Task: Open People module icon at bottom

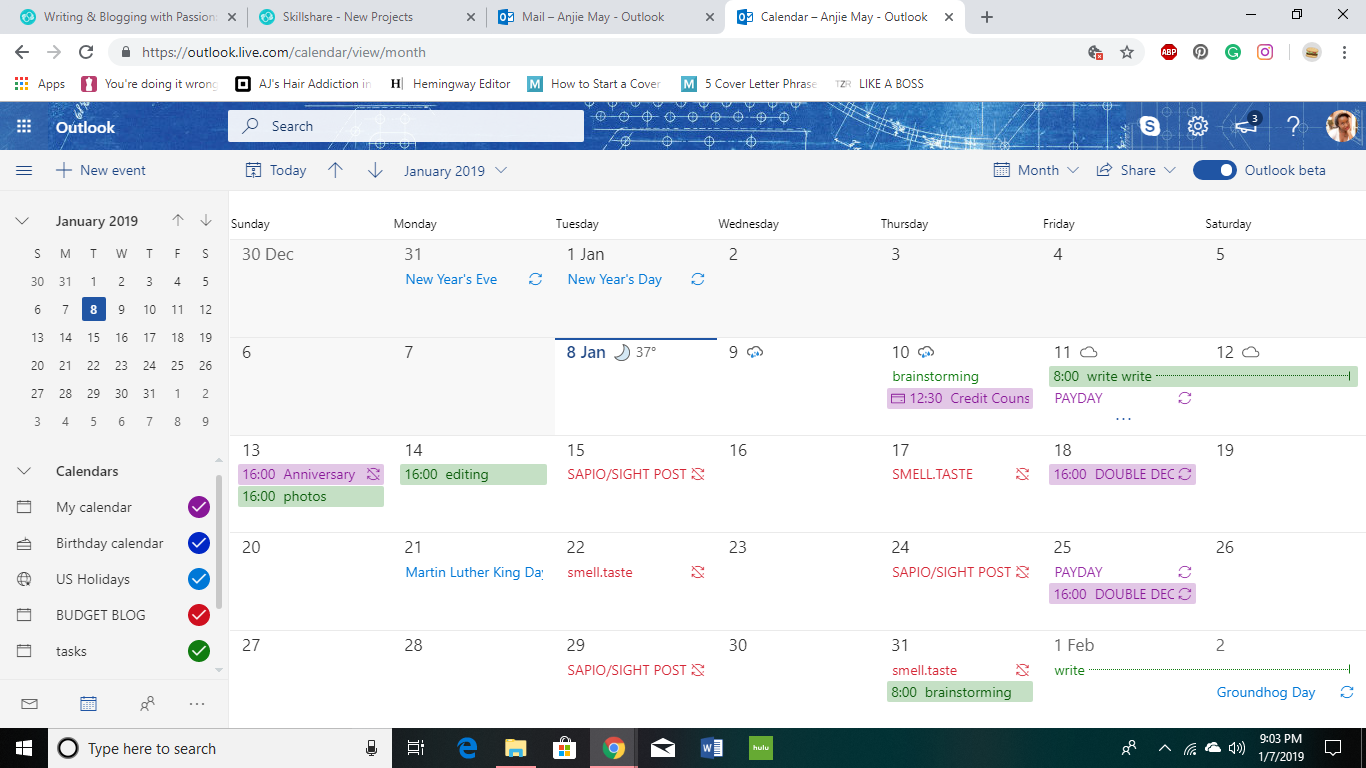Action: click(147, 704)
